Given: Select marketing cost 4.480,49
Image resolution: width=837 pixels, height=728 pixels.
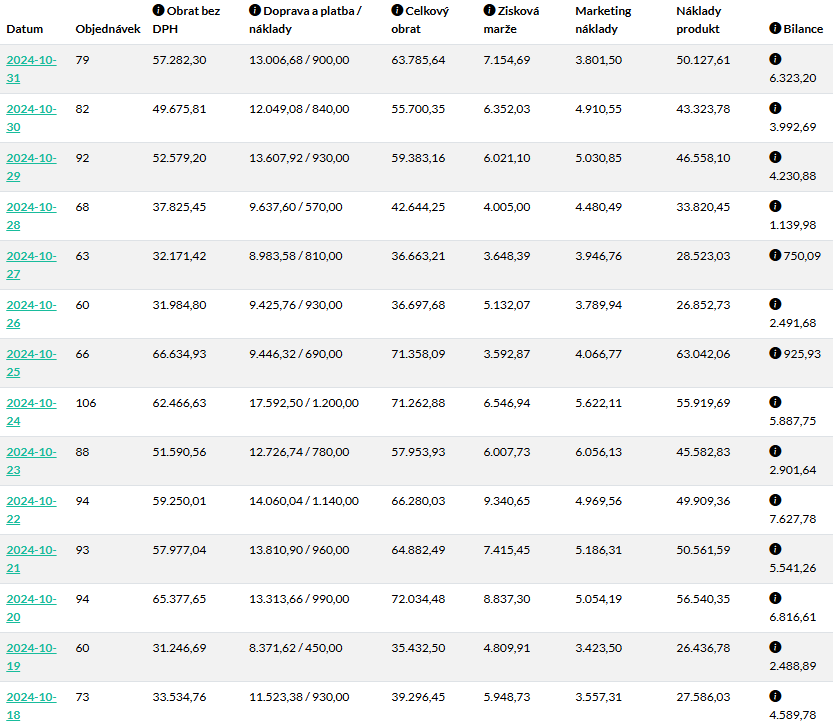Looking at the screenshot, I should (598, 207).
